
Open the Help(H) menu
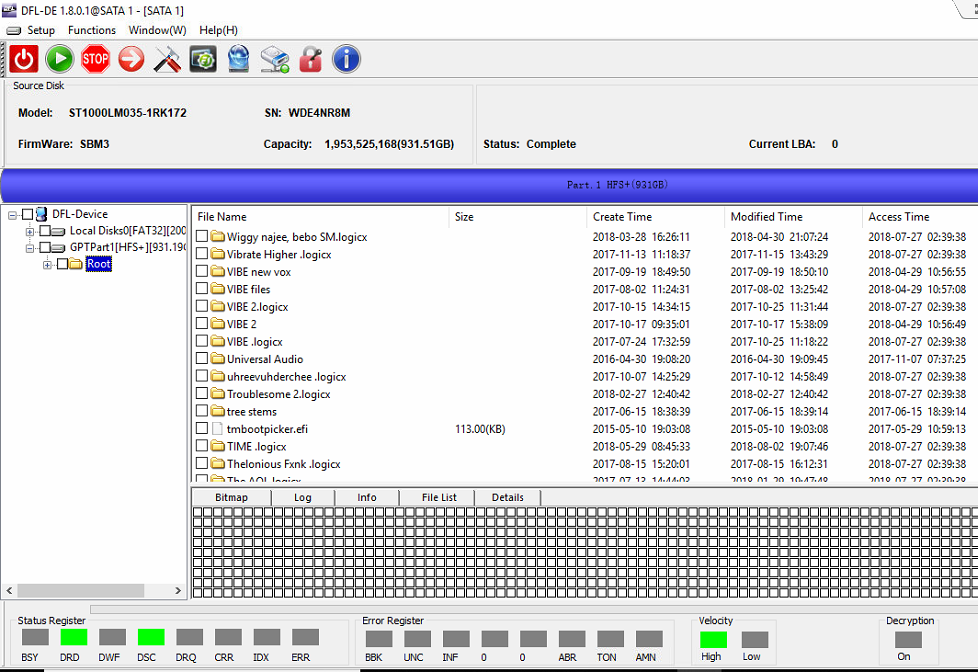(x=218, y=30)
